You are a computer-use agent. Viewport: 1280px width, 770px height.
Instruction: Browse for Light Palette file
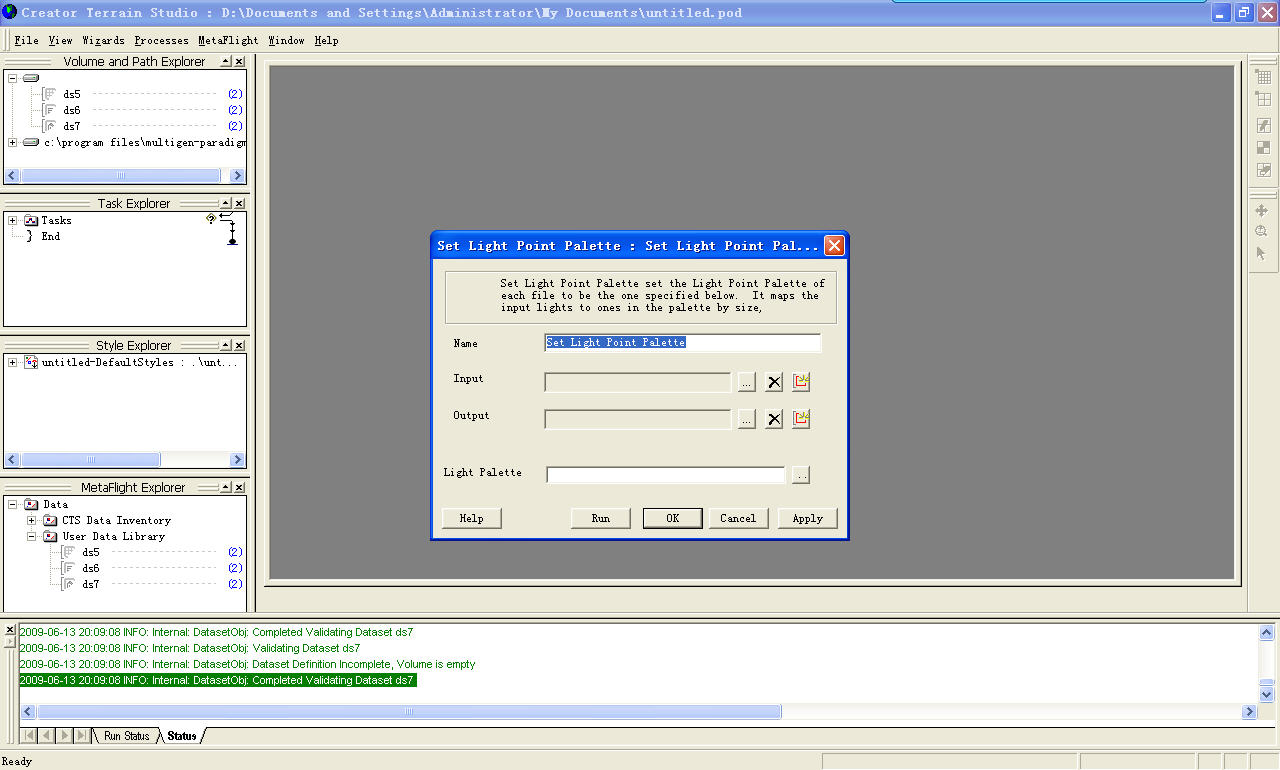pyautogui.click(x=800, y=475)
